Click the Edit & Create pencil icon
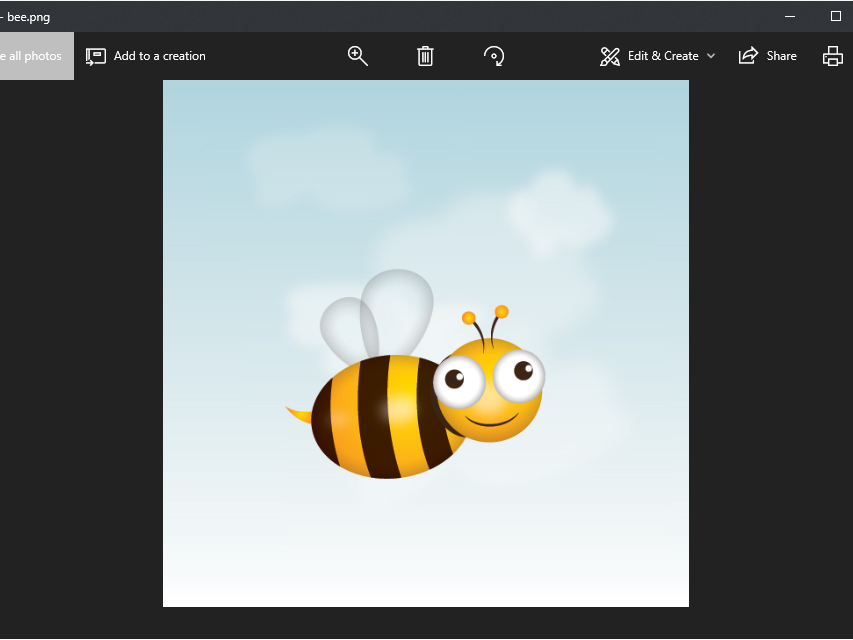The width and height of the screenshot is (853, 640). coord(610,56)
